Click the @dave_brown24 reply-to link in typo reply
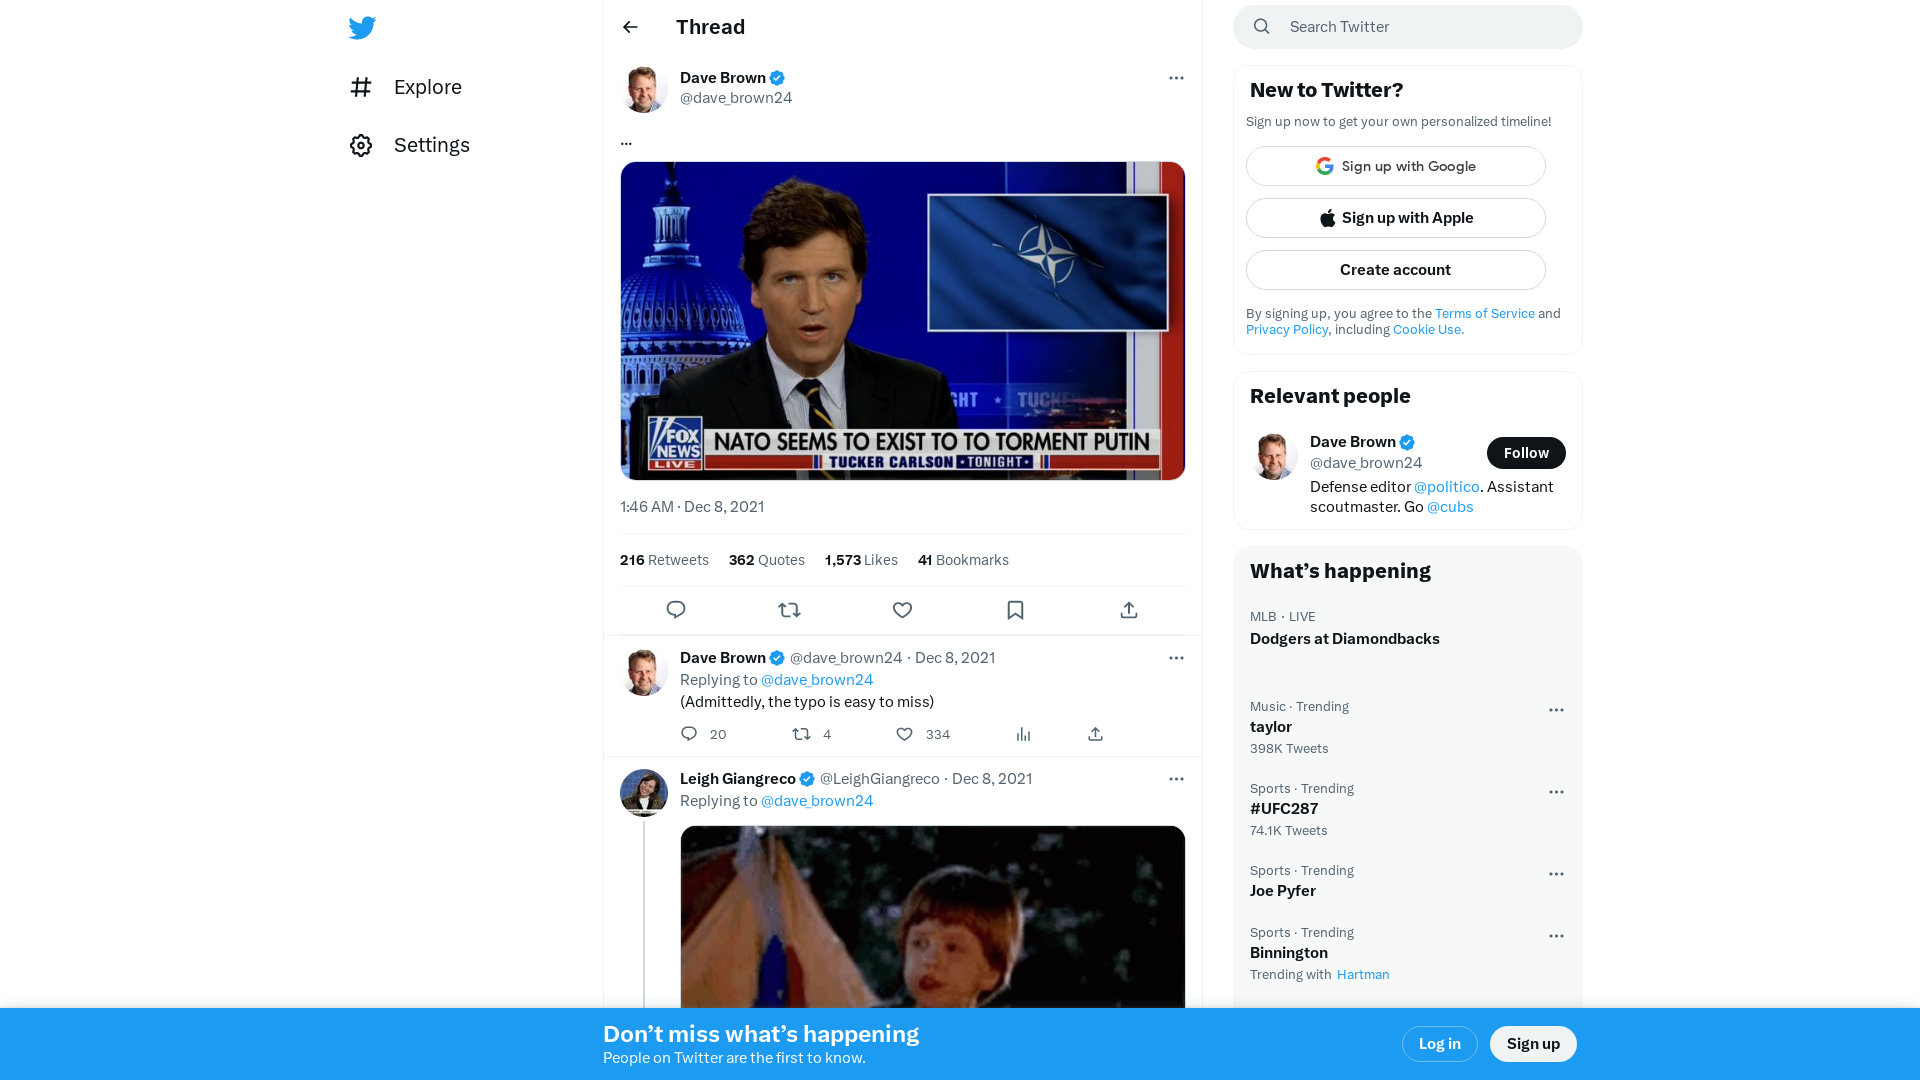Image resolution: width=1920 pixels, height=1080 pixels. [817, 680]
